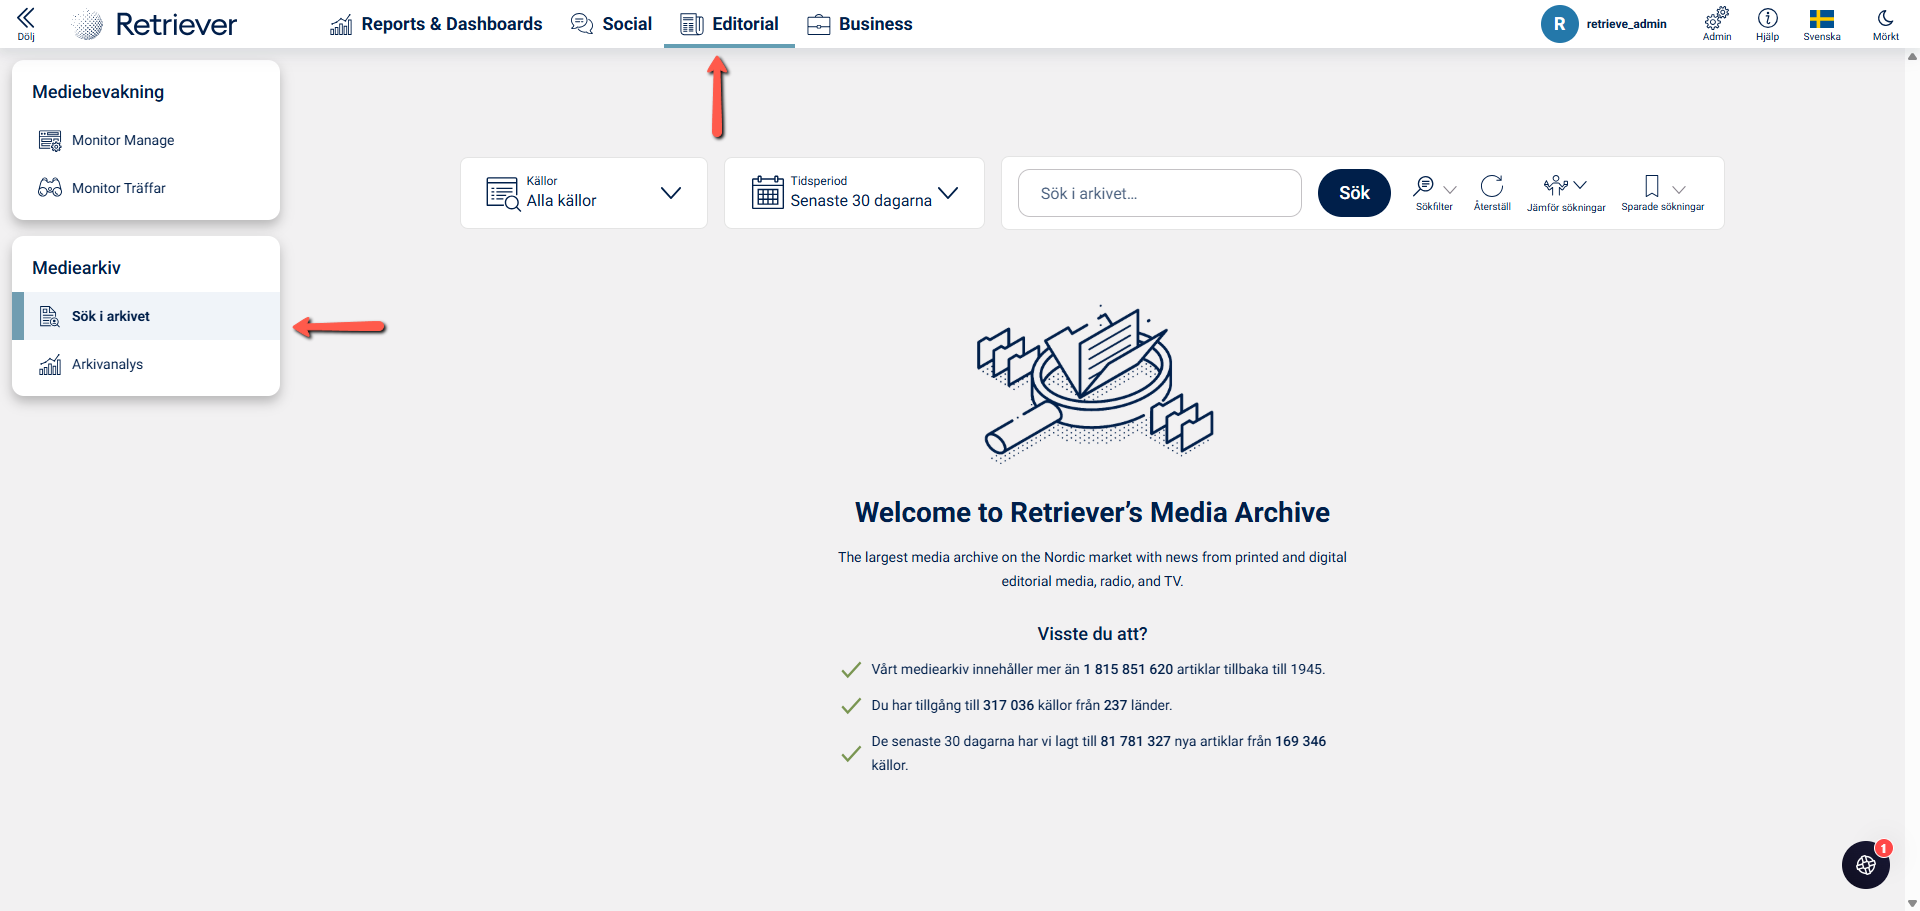Click the Visste du att? heading
This screenshot has height=911, width=1920.
pos(1092,634)
